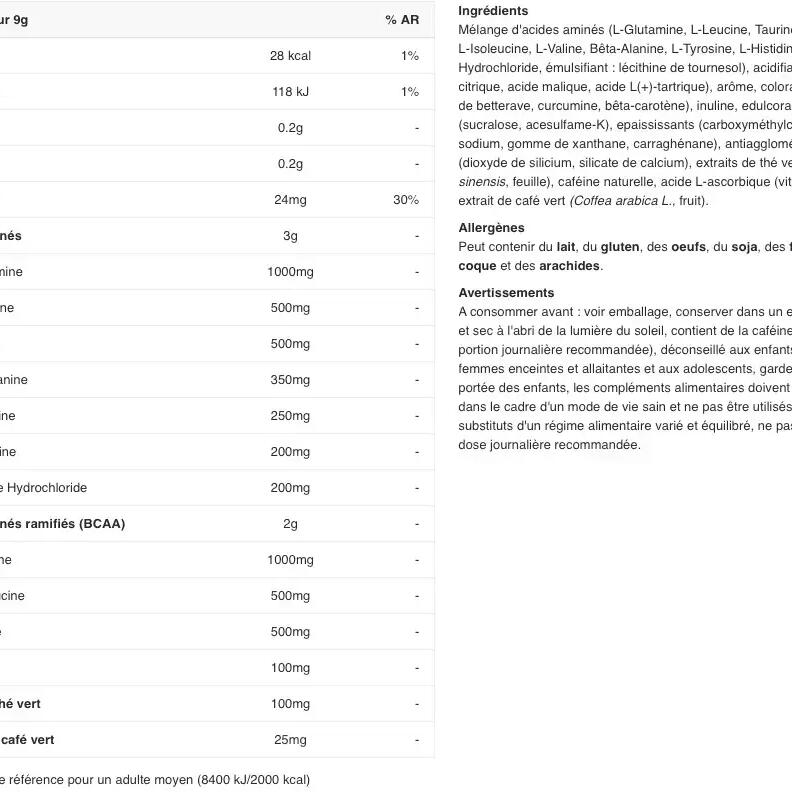Click the Avertissements heading
The width and height of the screenshot is (792, 792).
coord(506,293)
